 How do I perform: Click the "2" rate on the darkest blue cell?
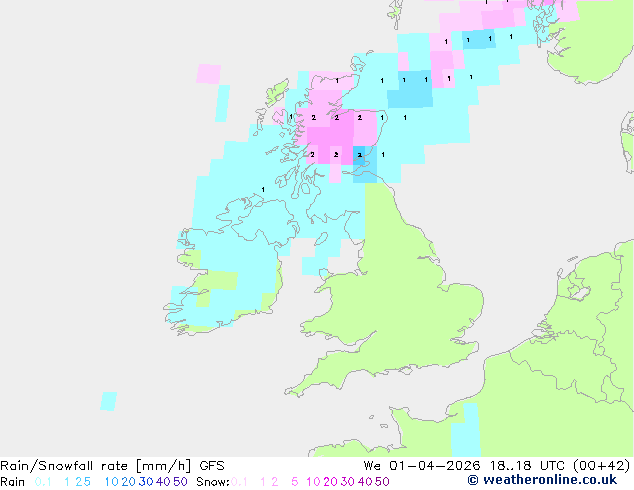(359, 155)
